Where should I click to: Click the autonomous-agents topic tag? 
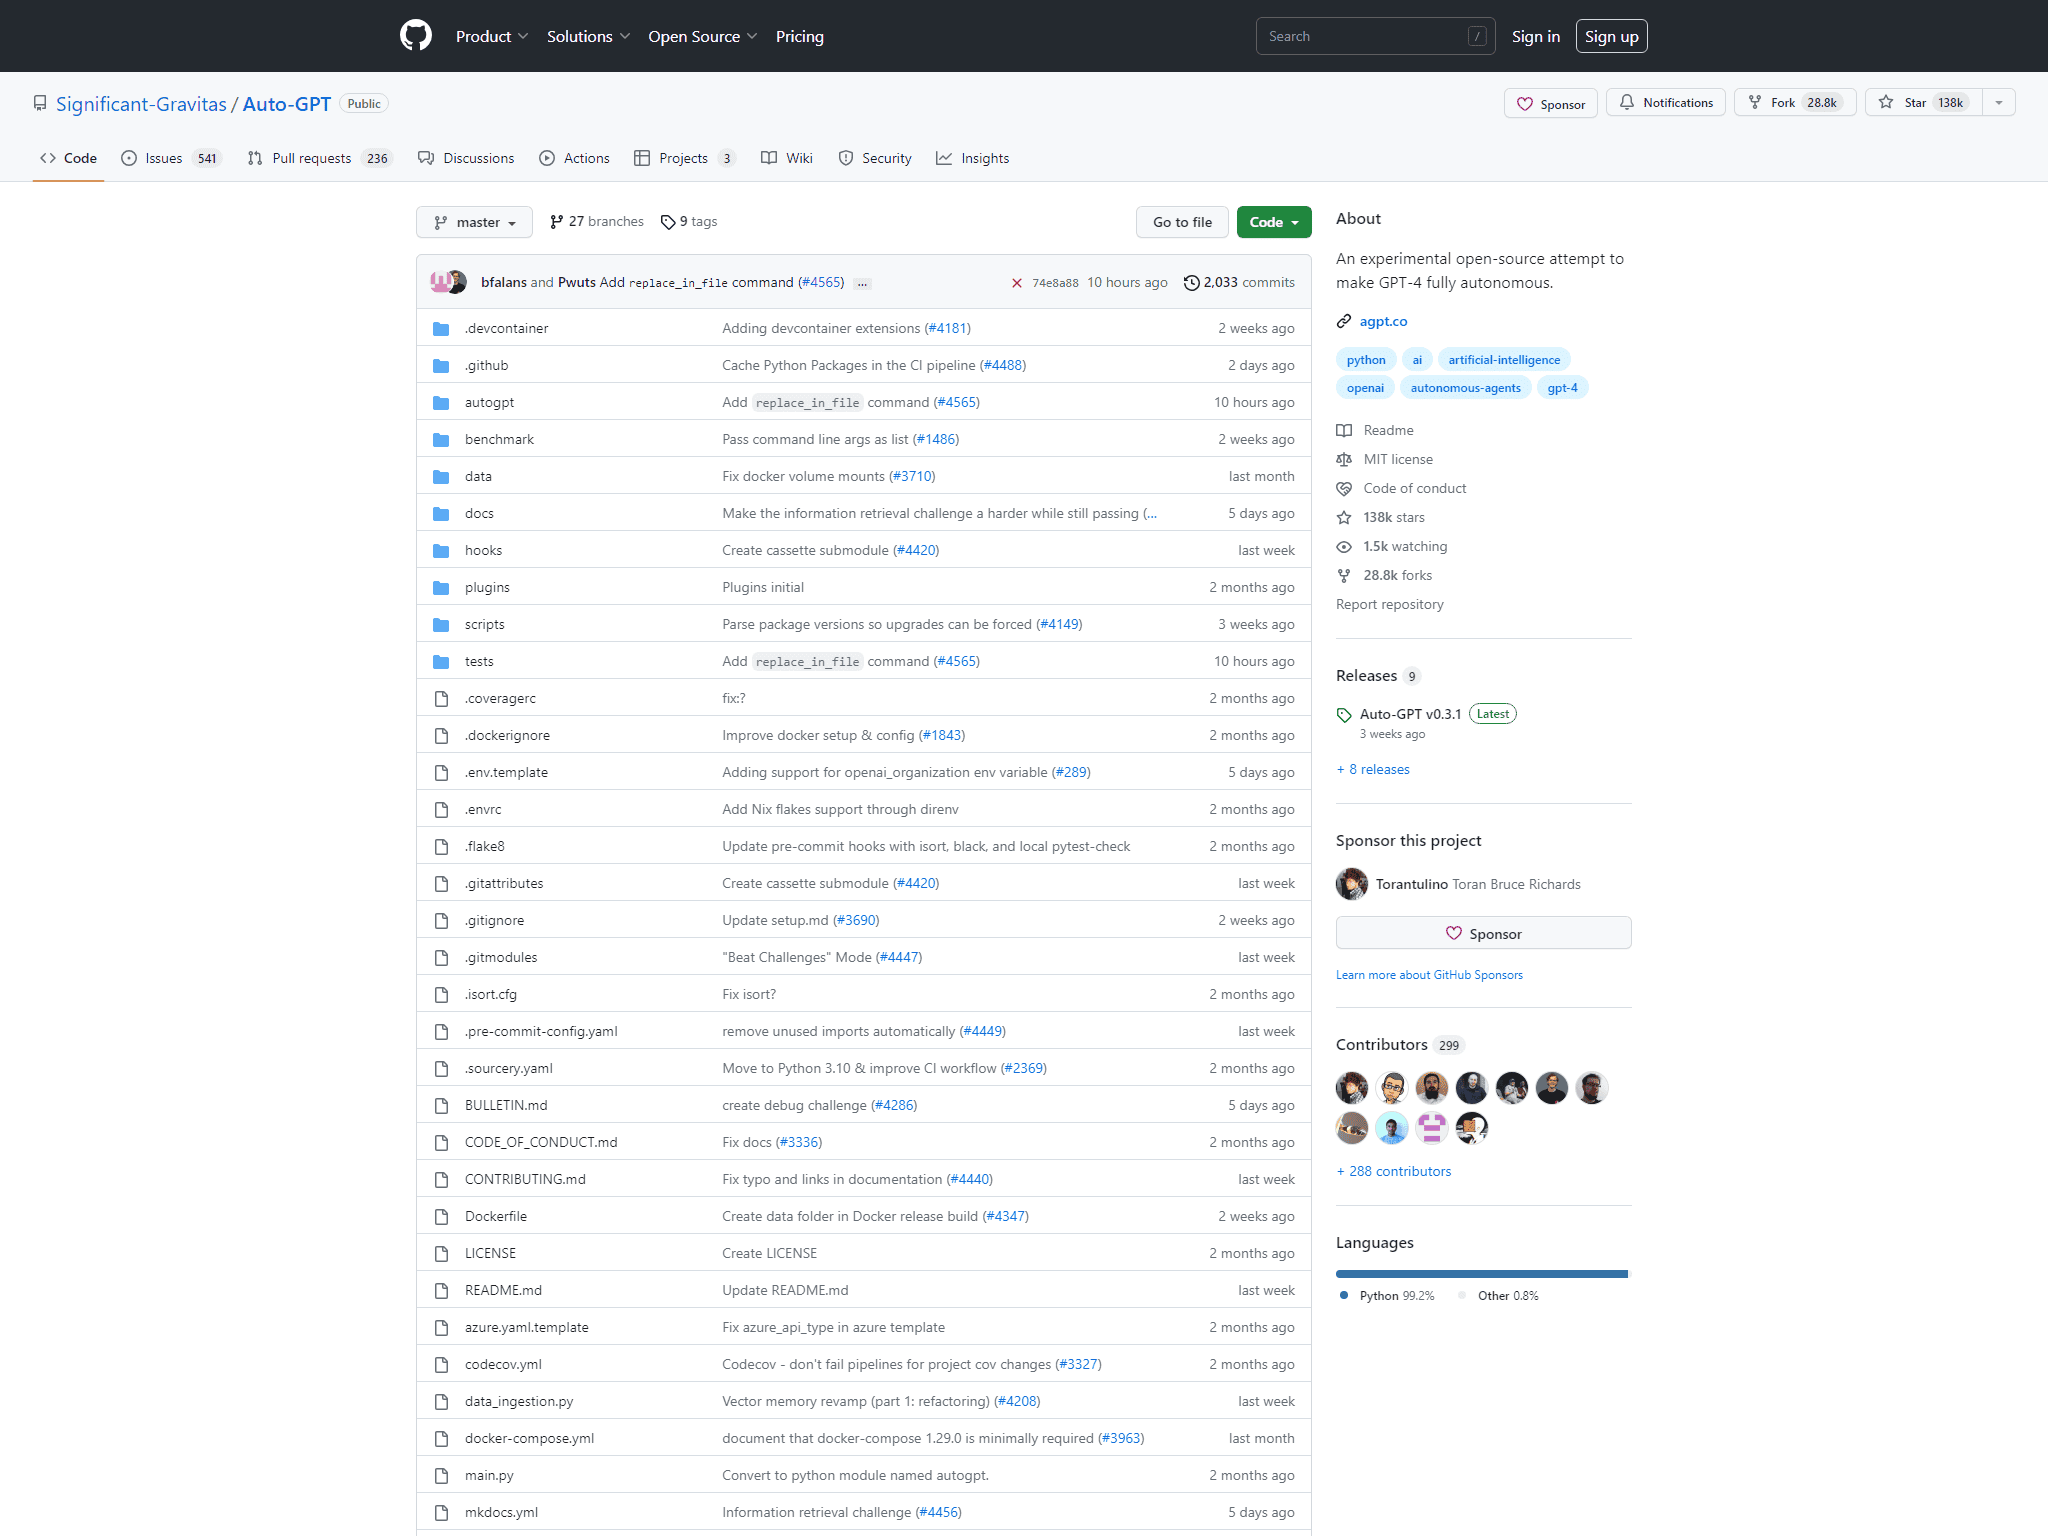1465,387
